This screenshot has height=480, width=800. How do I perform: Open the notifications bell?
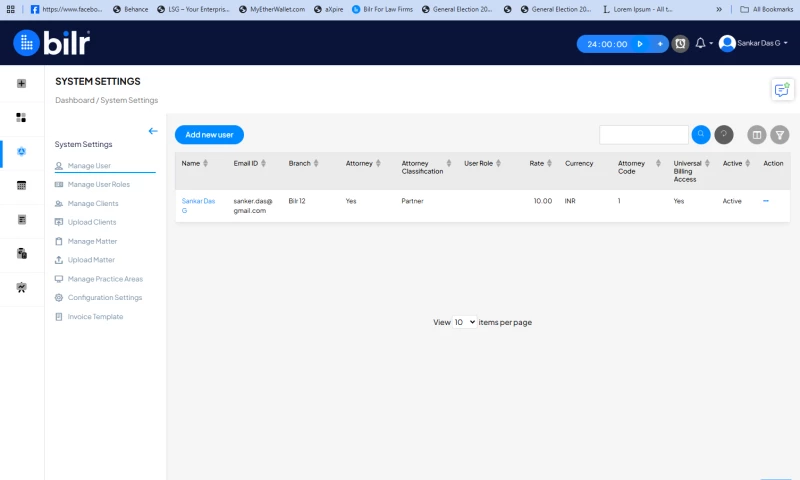(x=701, y=43)
